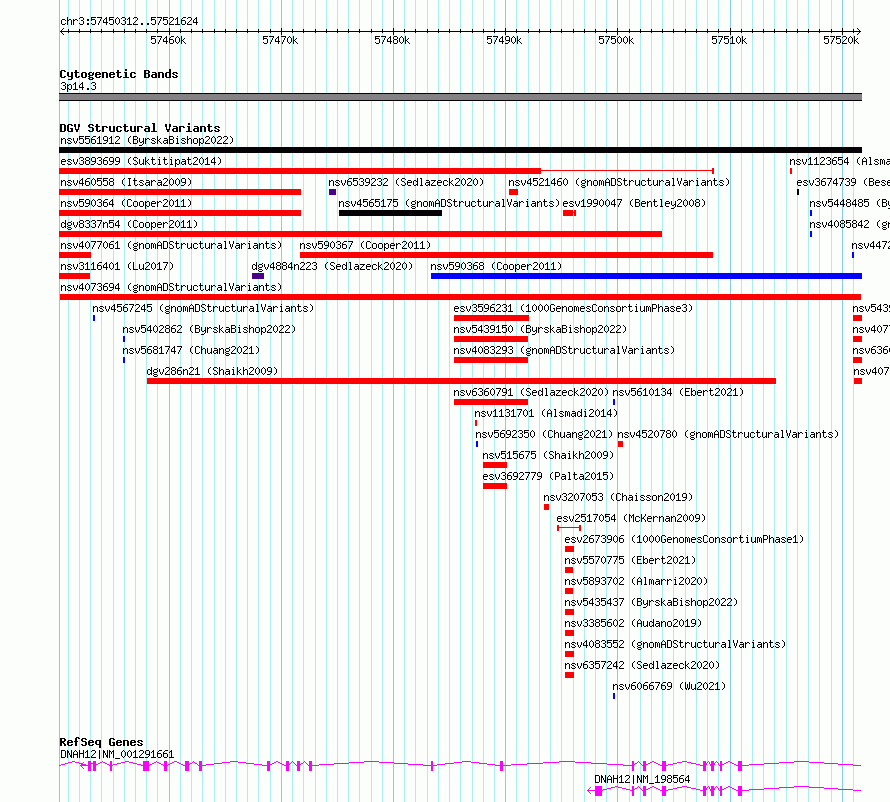Click esv3596231 (1000GenomesConsortiumPhase3) label
Image resolution: width=890 pixels, height=802 pixels.
573,308
